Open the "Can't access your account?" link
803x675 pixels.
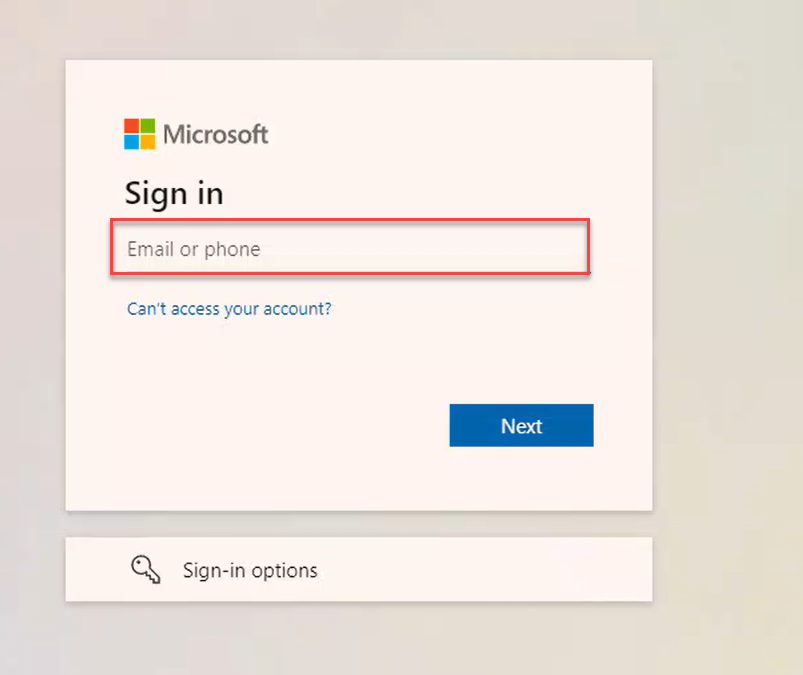point(229,309)
